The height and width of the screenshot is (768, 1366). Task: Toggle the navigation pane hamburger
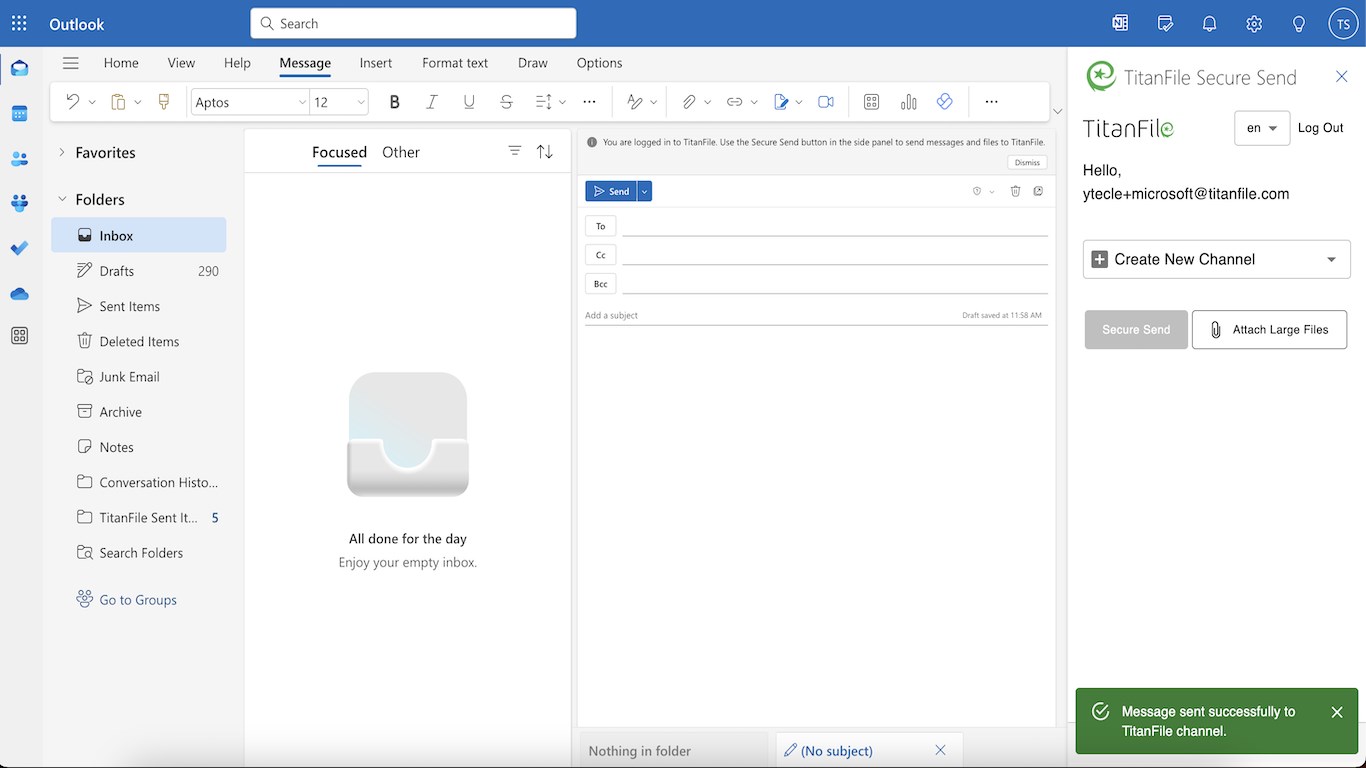coord(70,63)
